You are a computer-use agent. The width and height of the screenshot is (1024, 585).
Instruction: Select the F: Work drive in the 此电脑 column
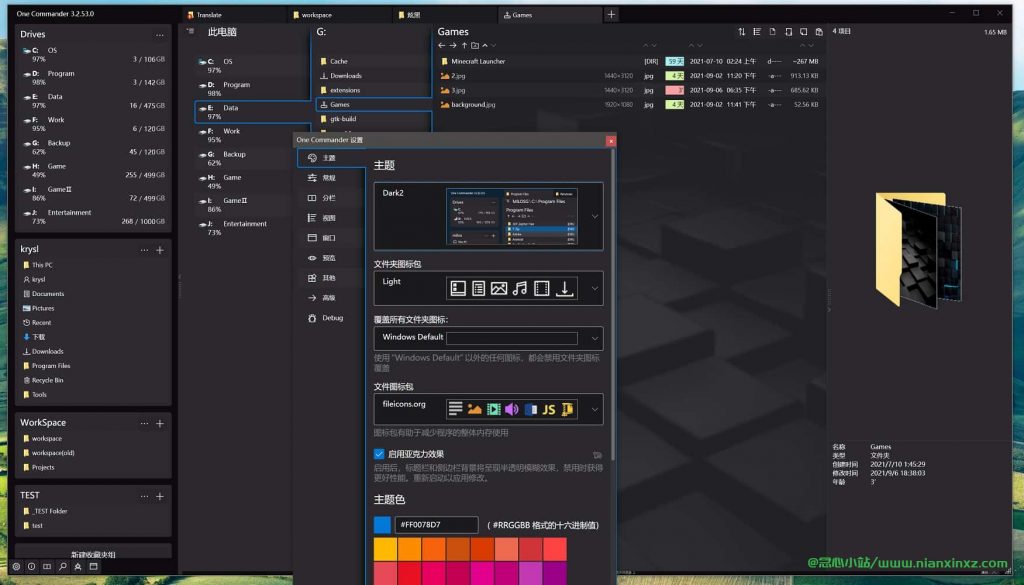tap(253, 135)
